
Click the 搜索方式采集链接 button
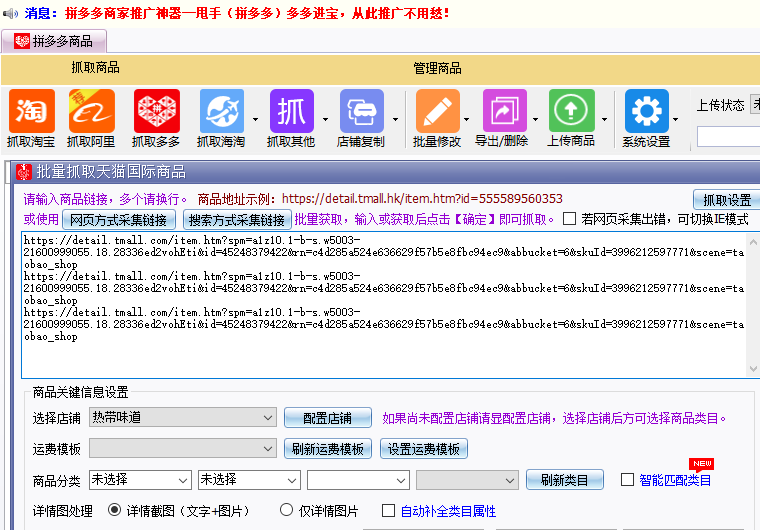(x=237, y=220)
